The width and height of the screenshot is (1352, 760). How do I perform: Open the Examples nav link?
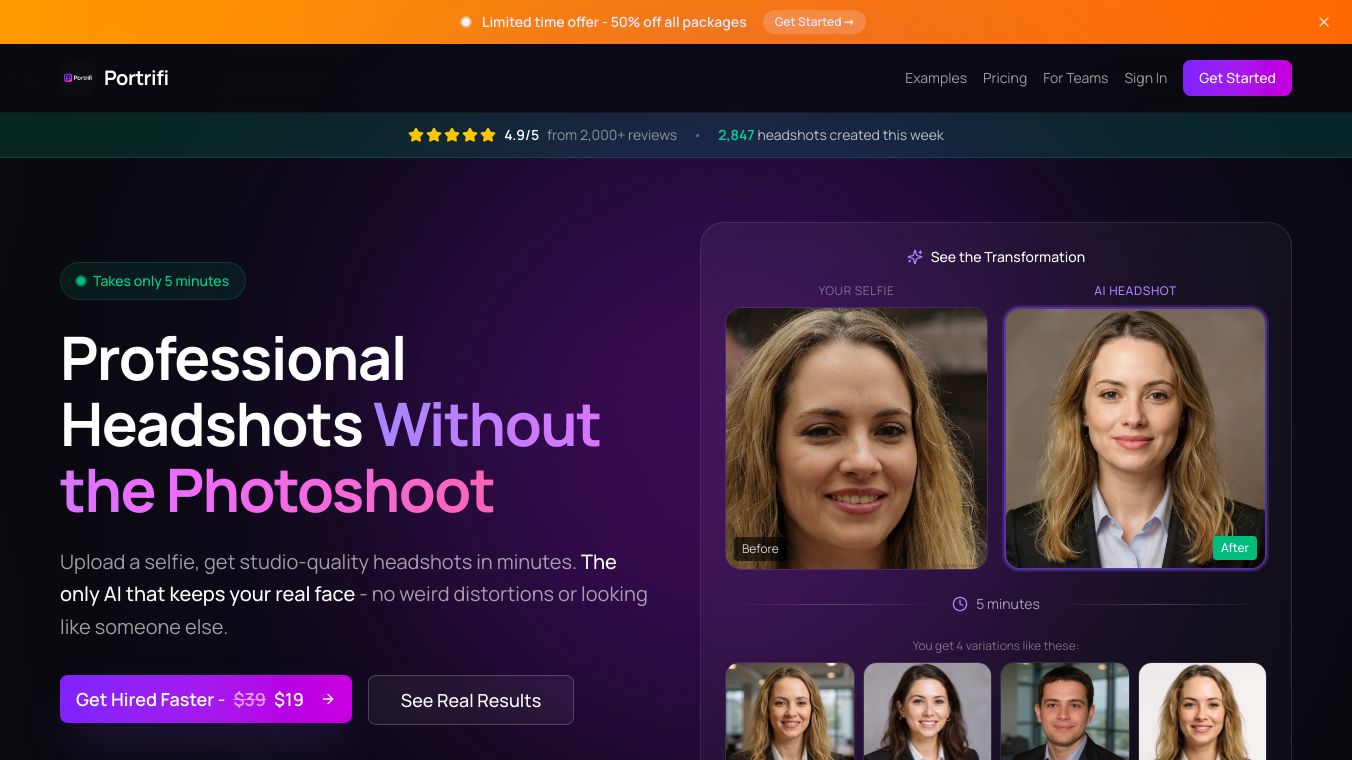pos(936,78)
